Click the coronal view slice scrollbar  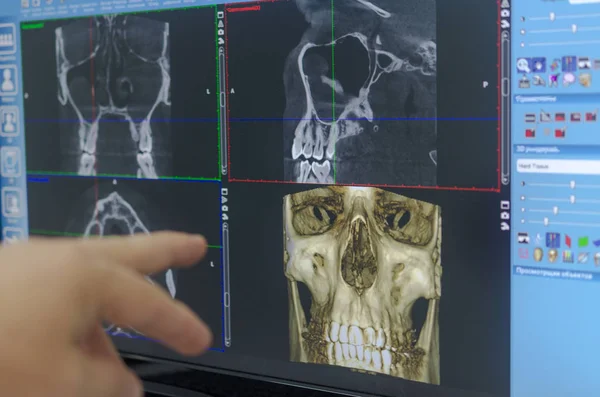(223, 110)
